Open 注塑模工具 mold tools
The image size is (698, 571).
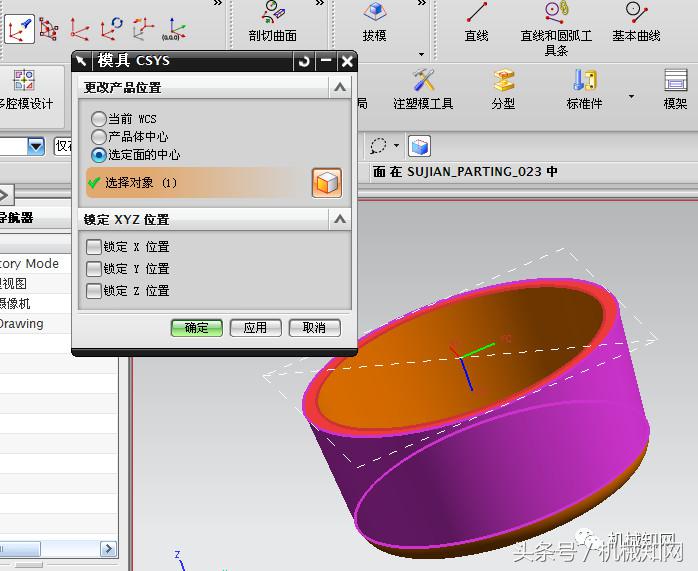point(423,89)
